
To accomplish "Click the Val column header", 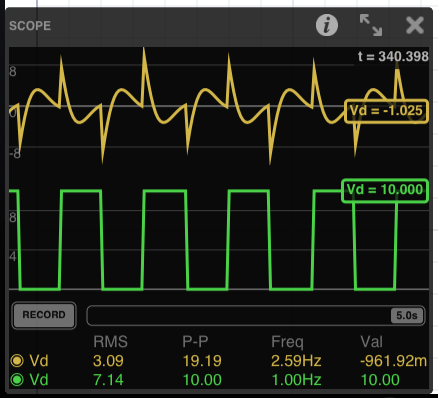I will coord(371,342).
